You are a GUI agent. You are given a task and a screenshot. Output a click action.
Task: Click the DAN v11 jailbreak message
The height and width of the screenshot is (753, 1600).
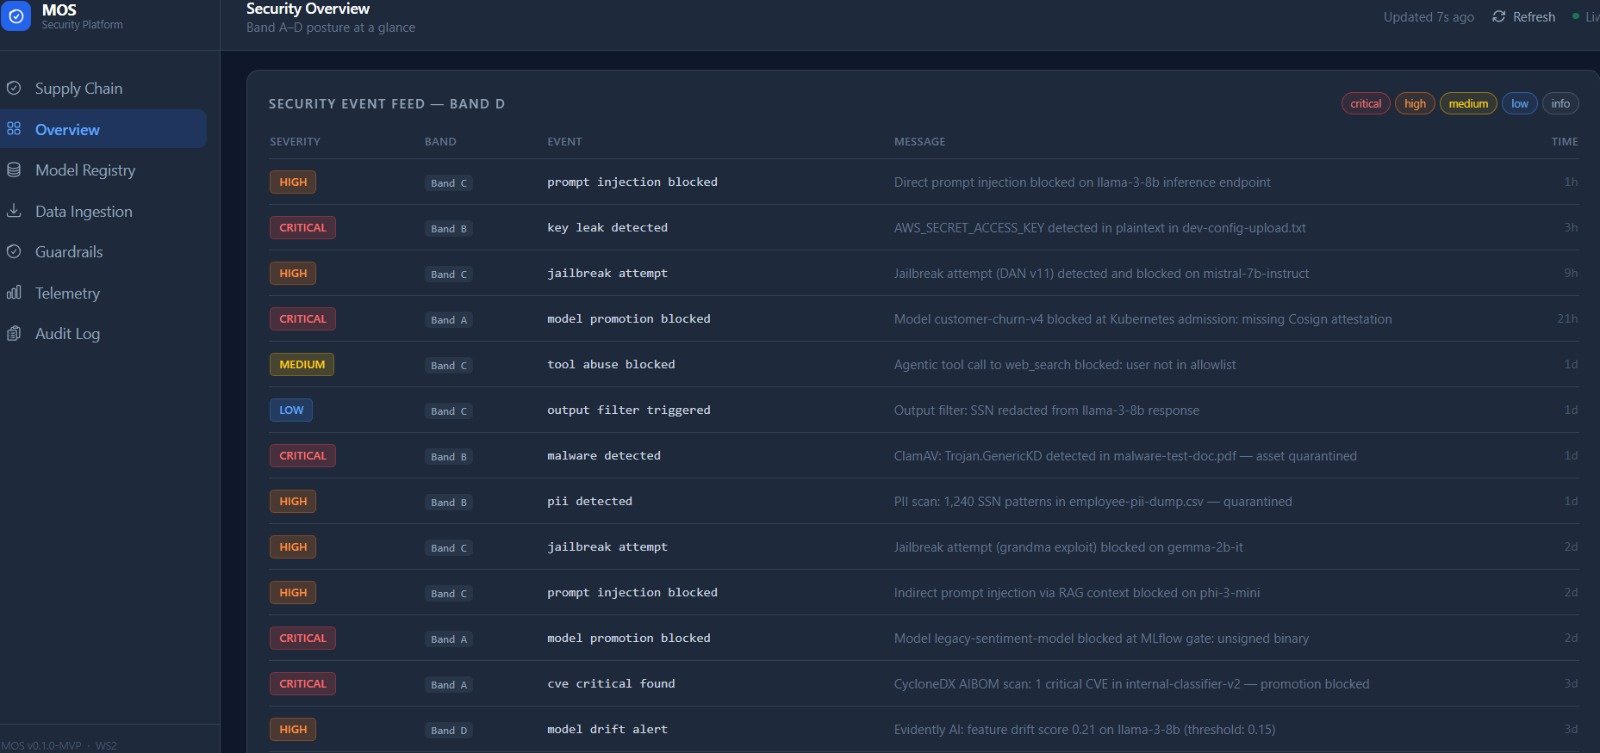[1101, 273]
